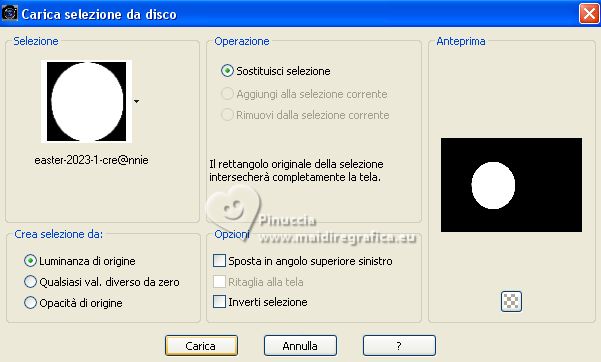Click the Carica button
The width and height of the screenshot is (601, 362).
tap(201, 346)
